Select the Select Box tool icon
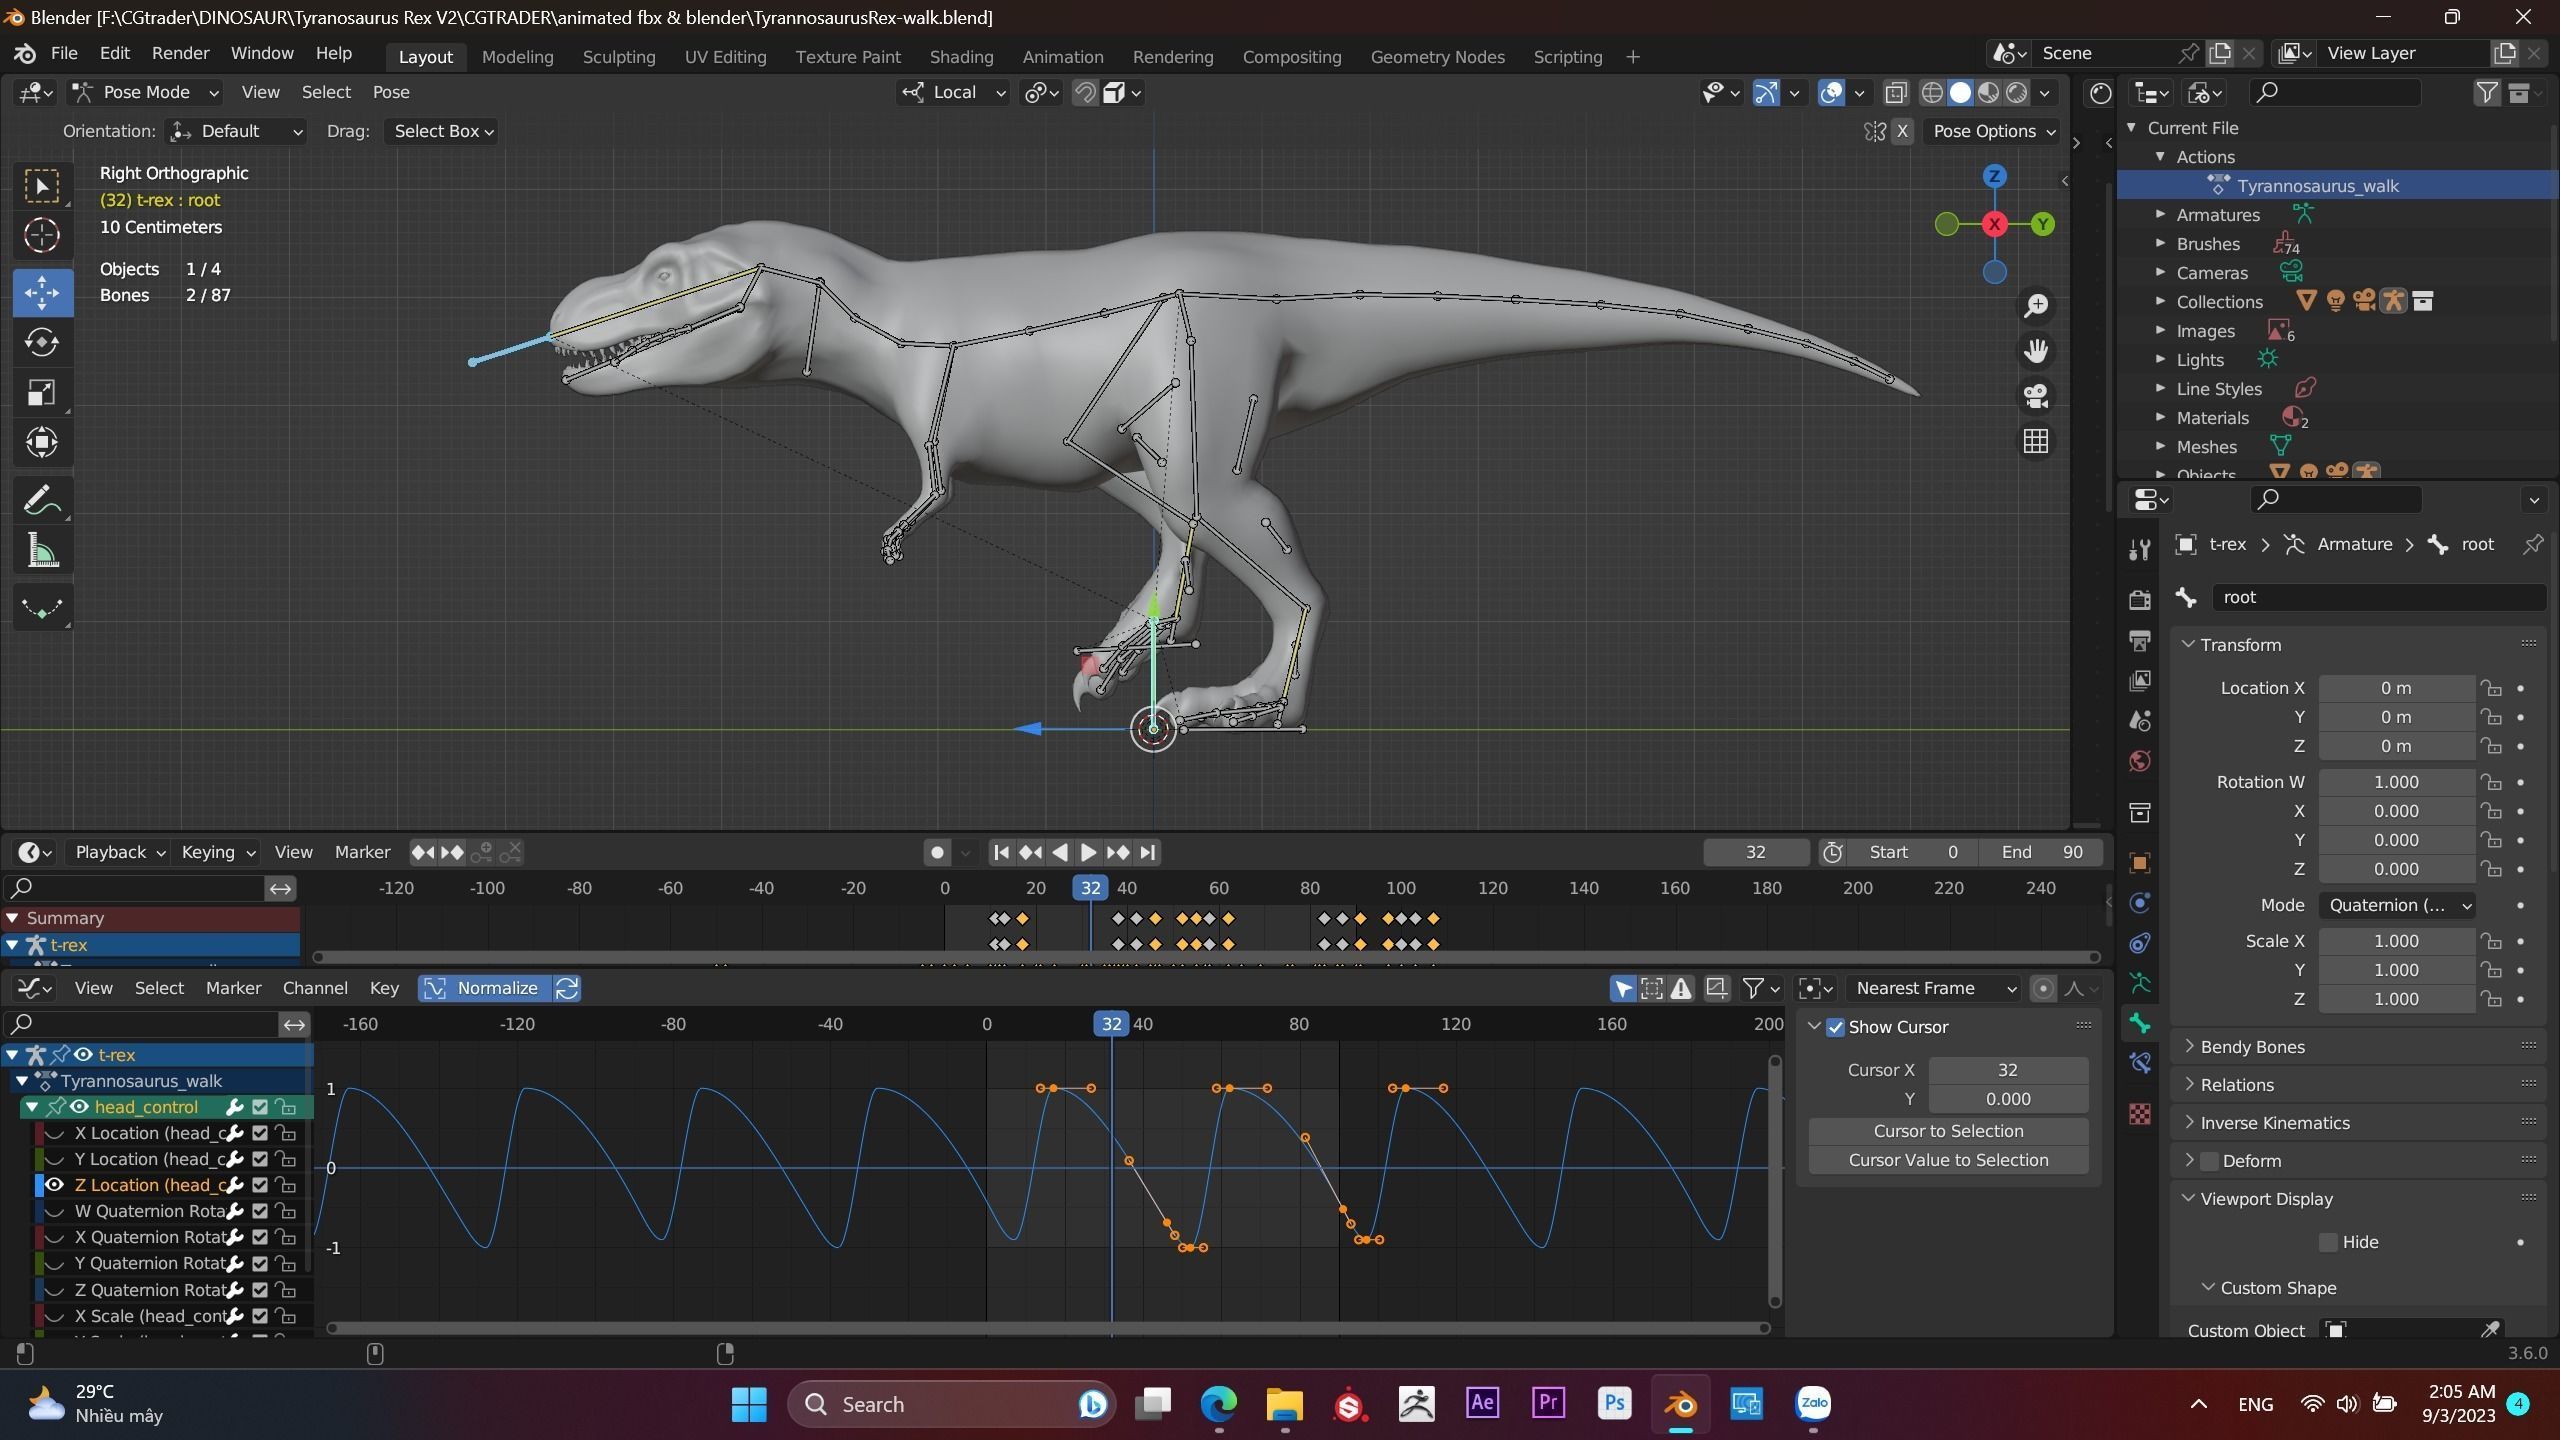This screenshot has height=1440, width=2560. click(x=42, y=186)
